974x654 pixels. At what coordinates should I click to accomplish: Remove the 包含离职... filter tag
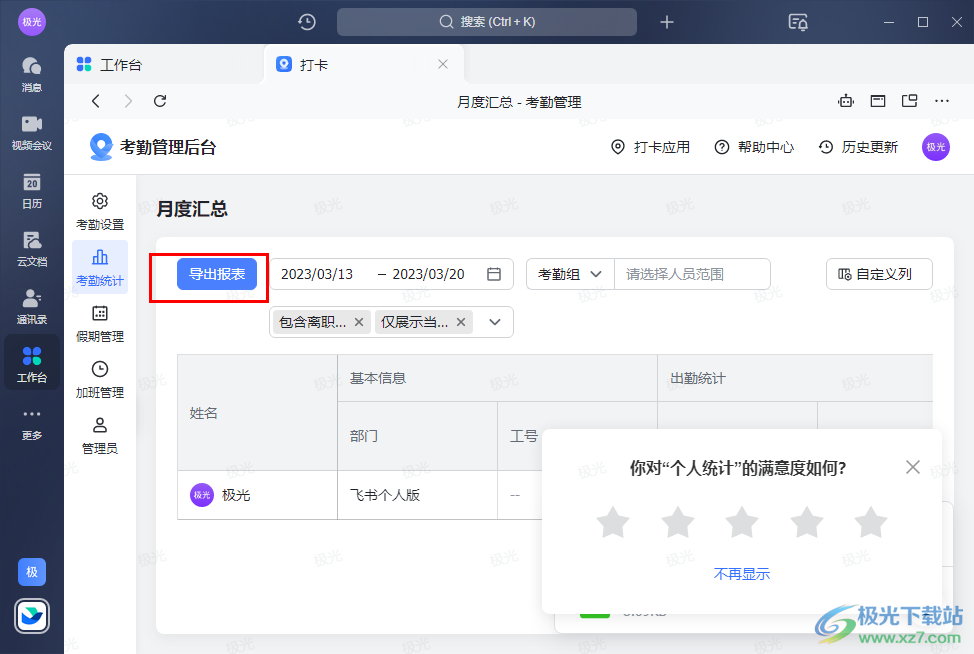[x=359, y=322]
